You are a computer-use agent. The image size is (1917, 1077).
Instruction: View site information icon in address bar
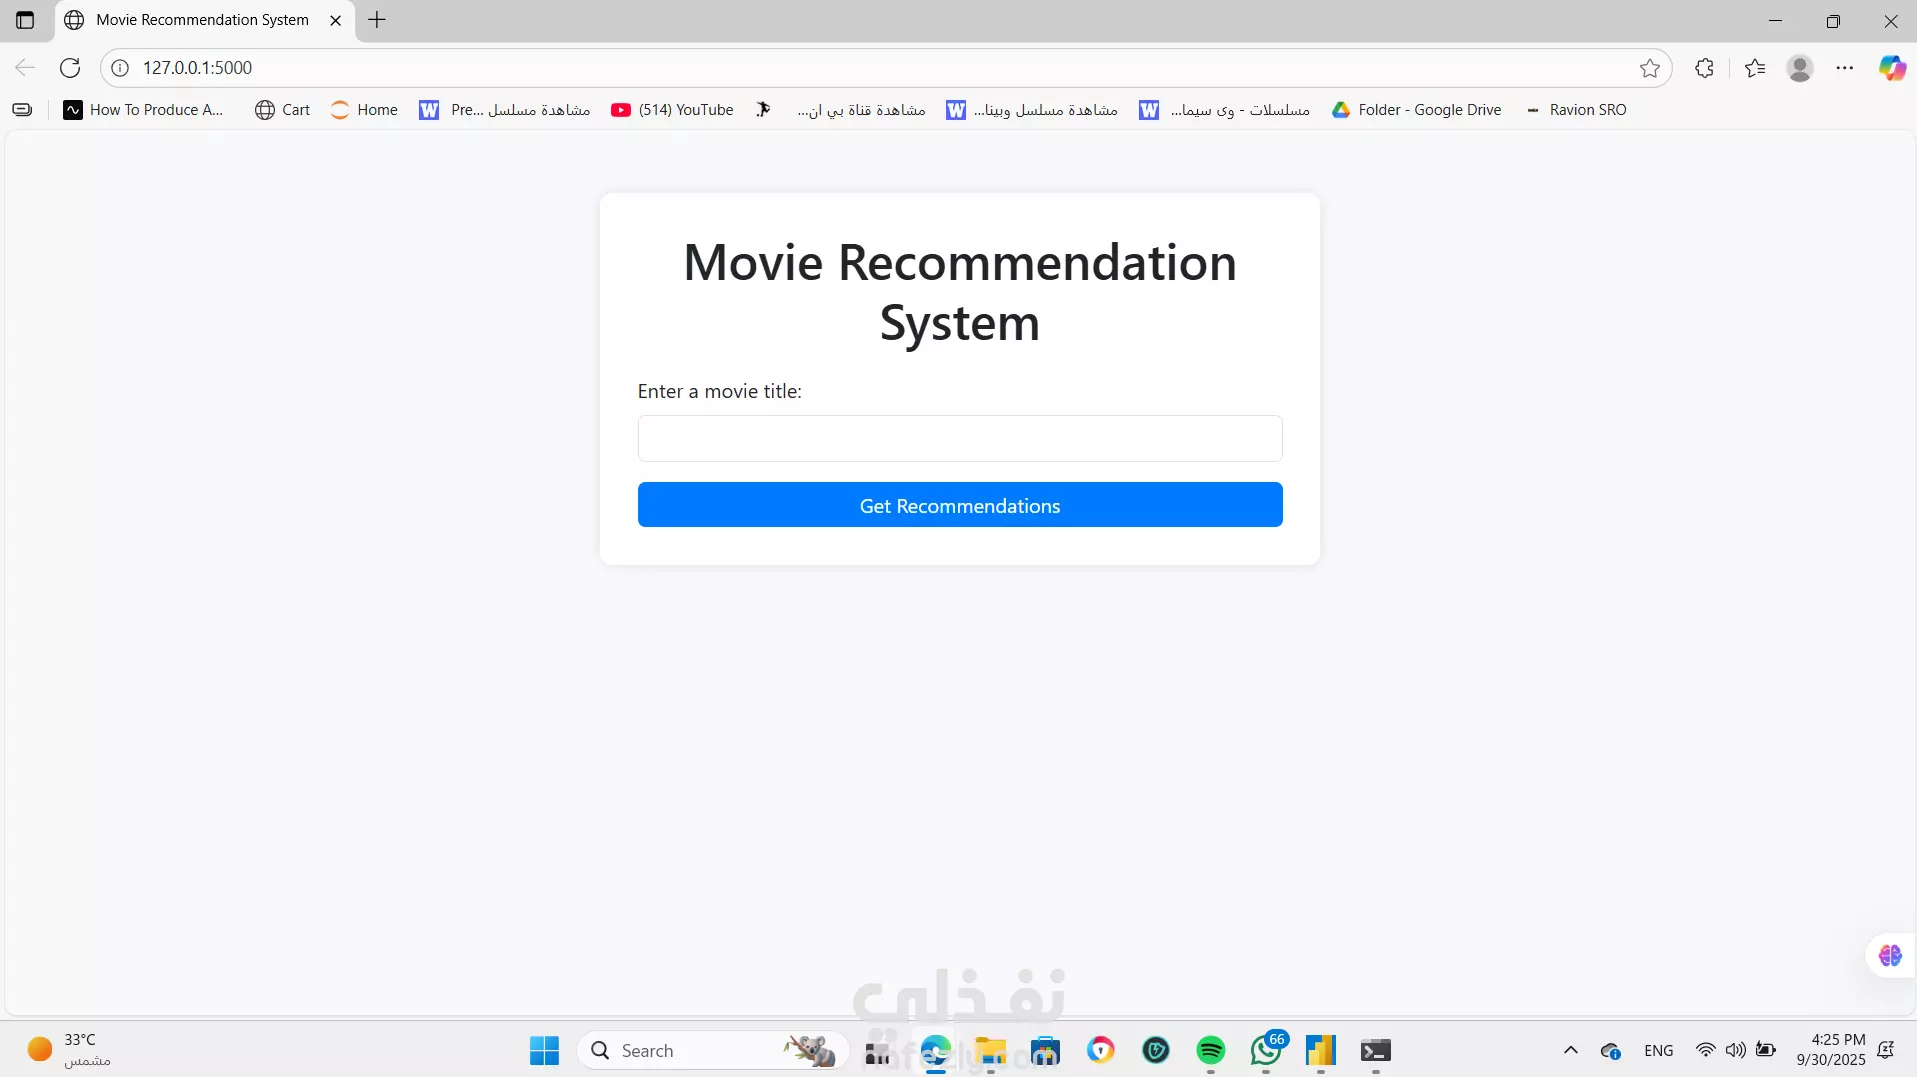[120, 68]
